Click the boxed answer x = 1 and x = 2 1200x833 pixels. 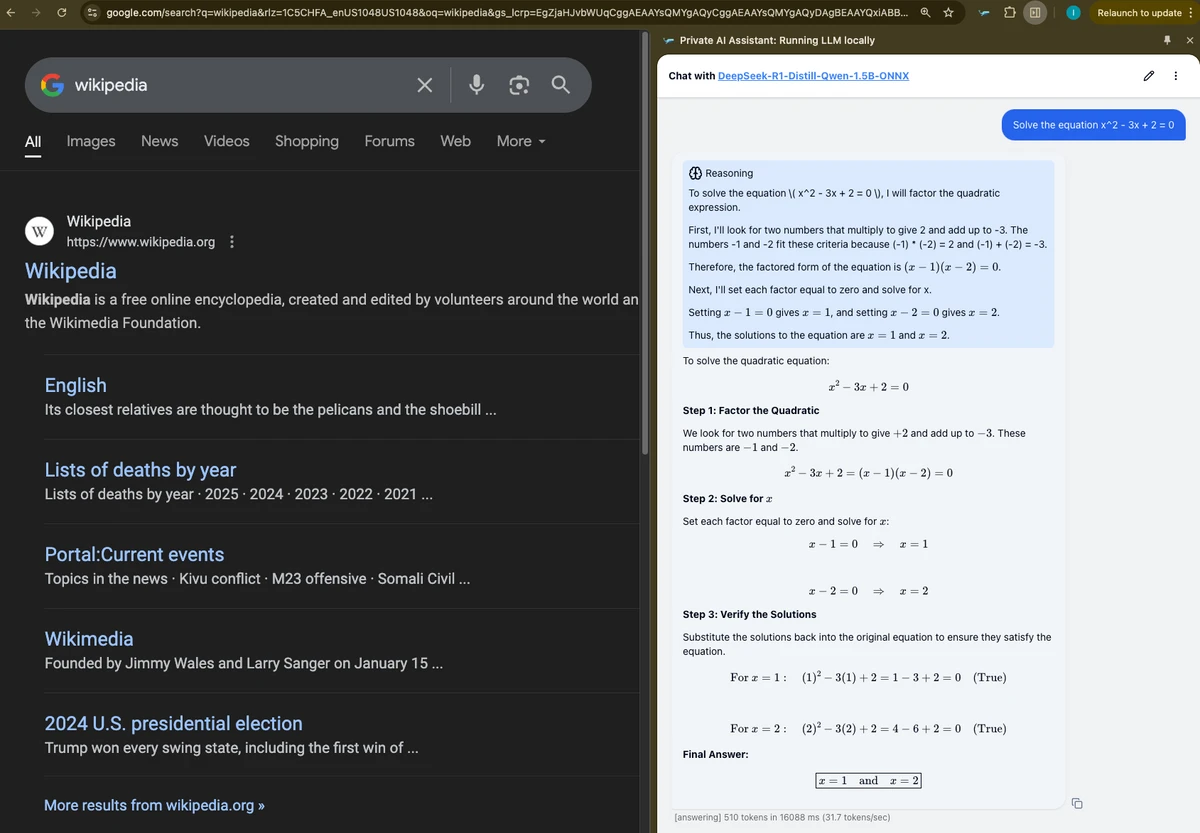pyautogui.click(x=868, y=781)
